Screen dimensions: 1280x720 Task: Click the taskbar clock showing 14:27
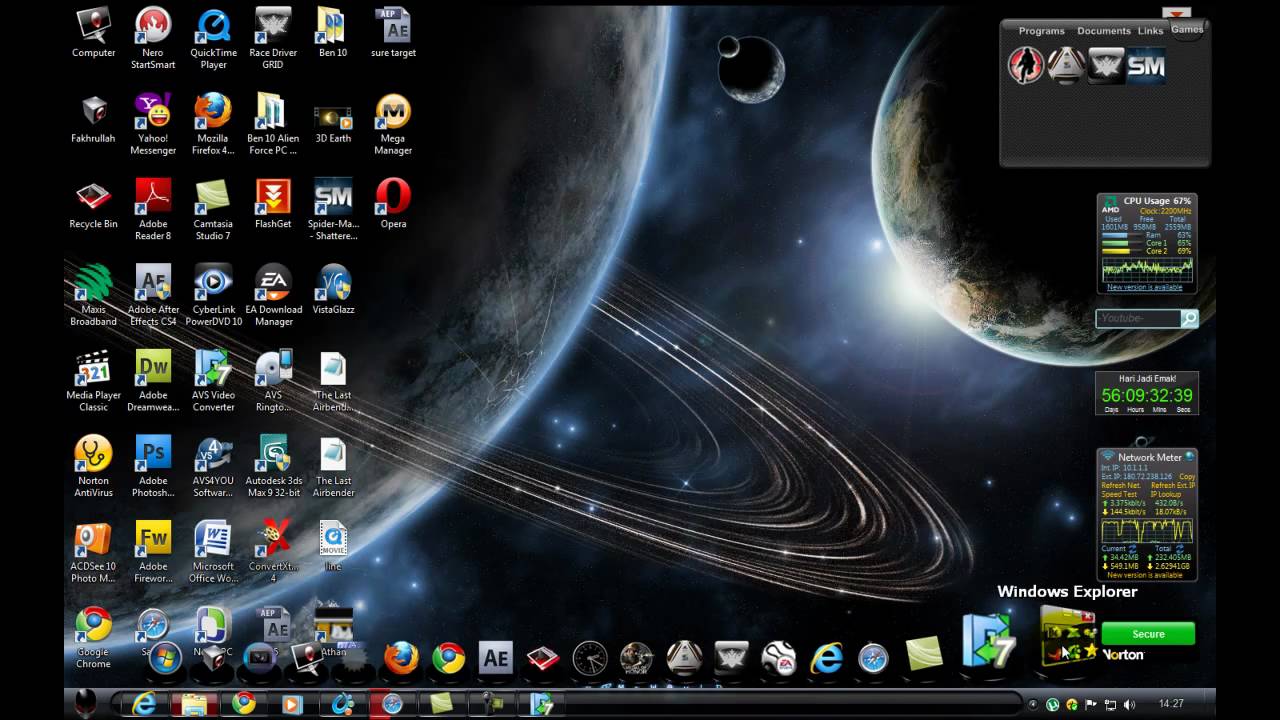tap(1172, 704)
